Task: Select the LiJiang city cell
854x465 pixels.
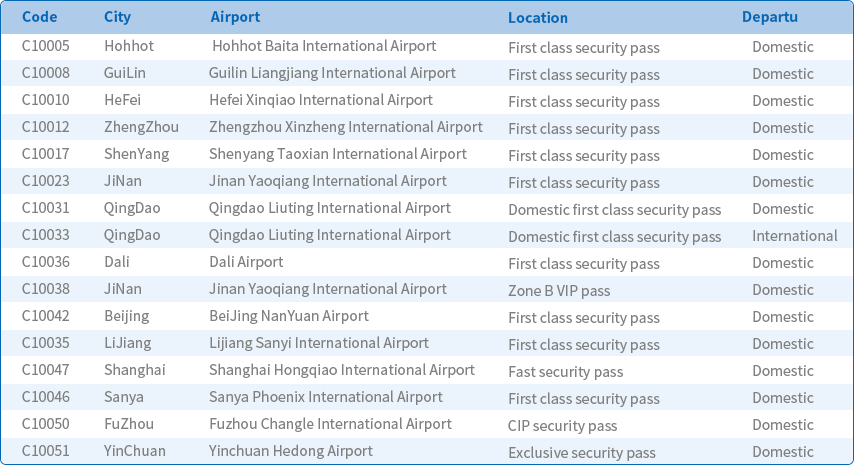Action: [127, 343]
